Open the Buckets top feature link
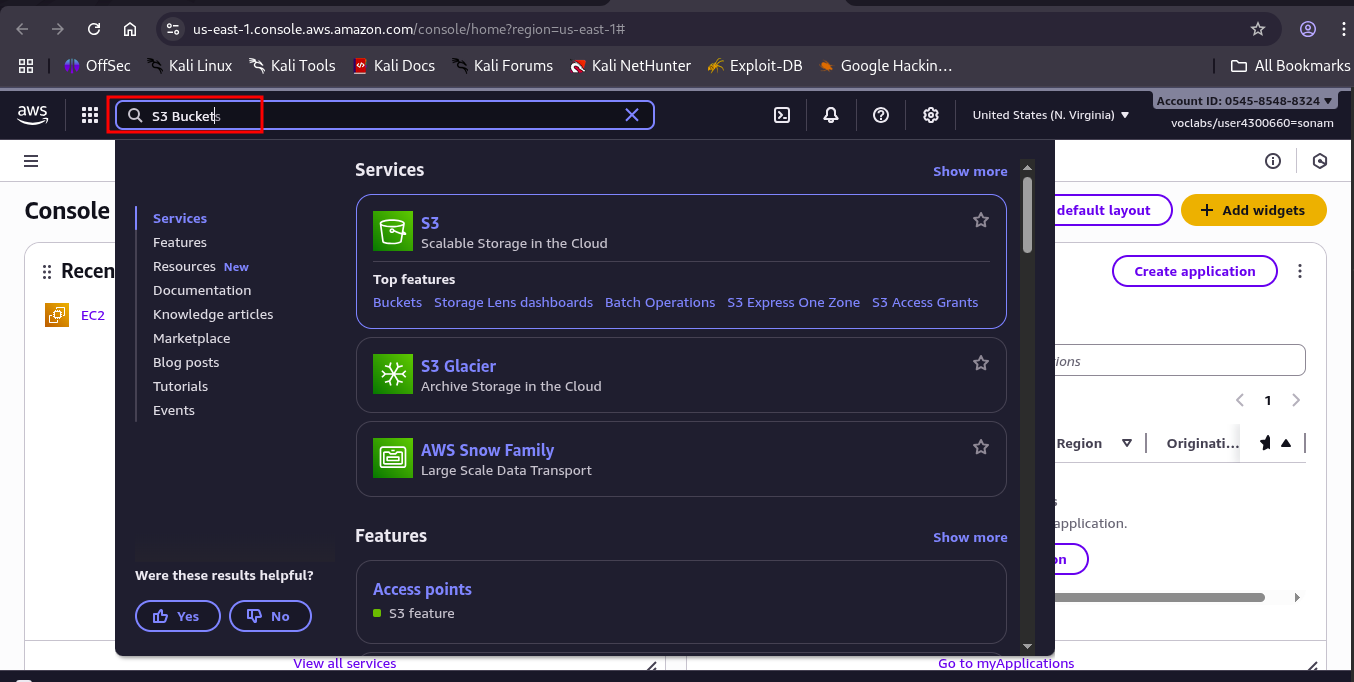Screen dimensions: 1354x682 [397, 302]
